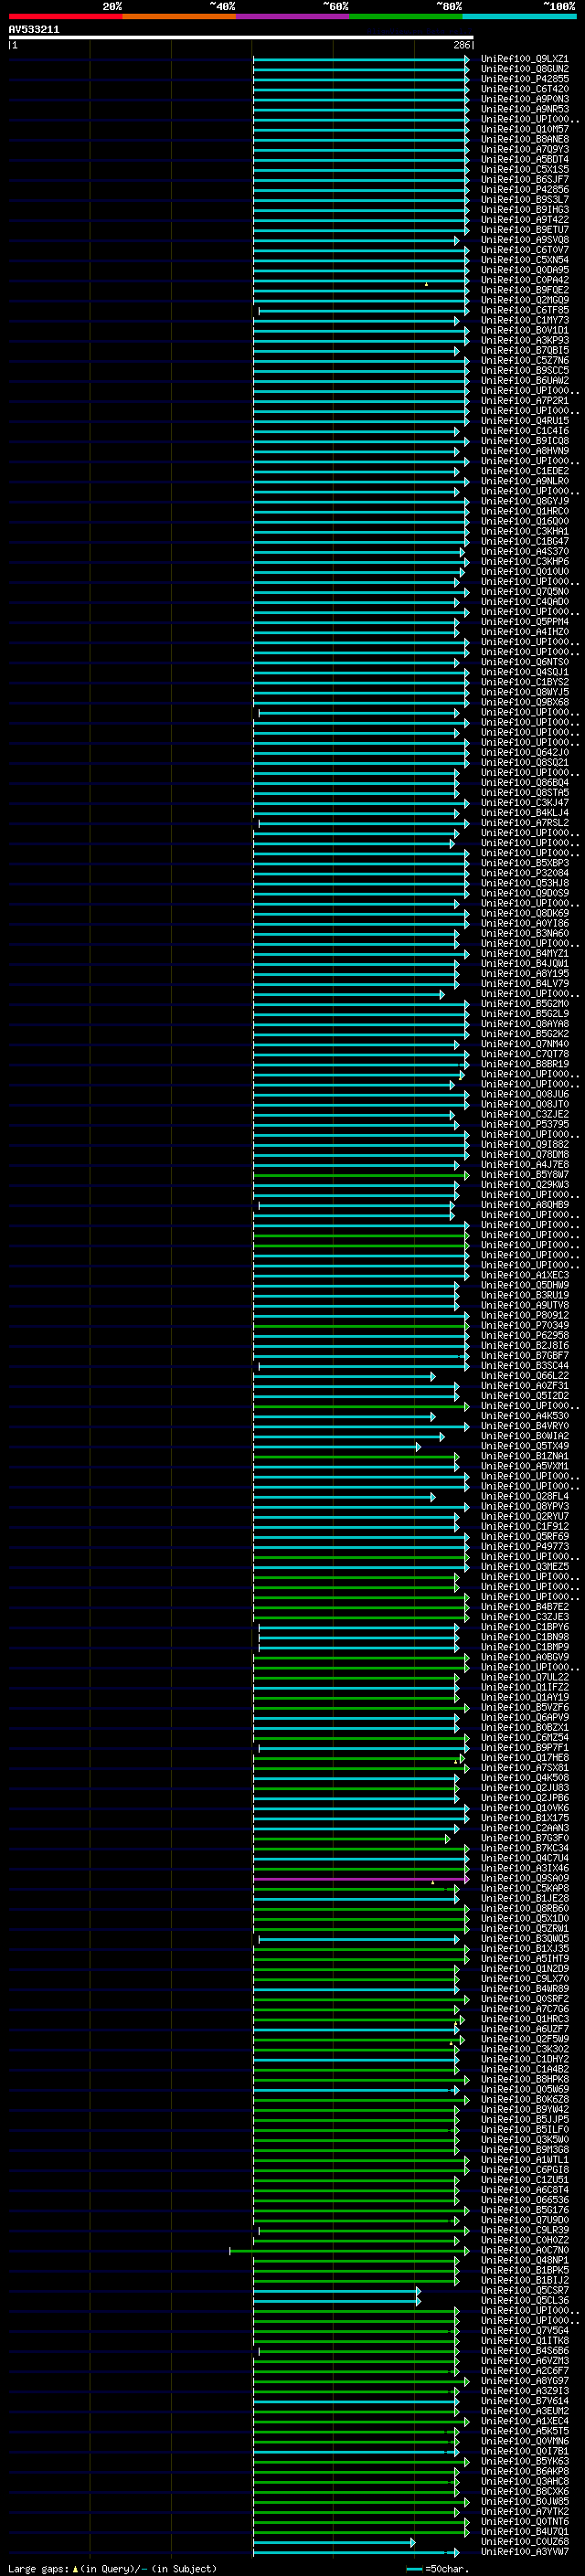
Task: Click the alignment bar for UniRef100_A9SVQ8
Action: (356, 241)
